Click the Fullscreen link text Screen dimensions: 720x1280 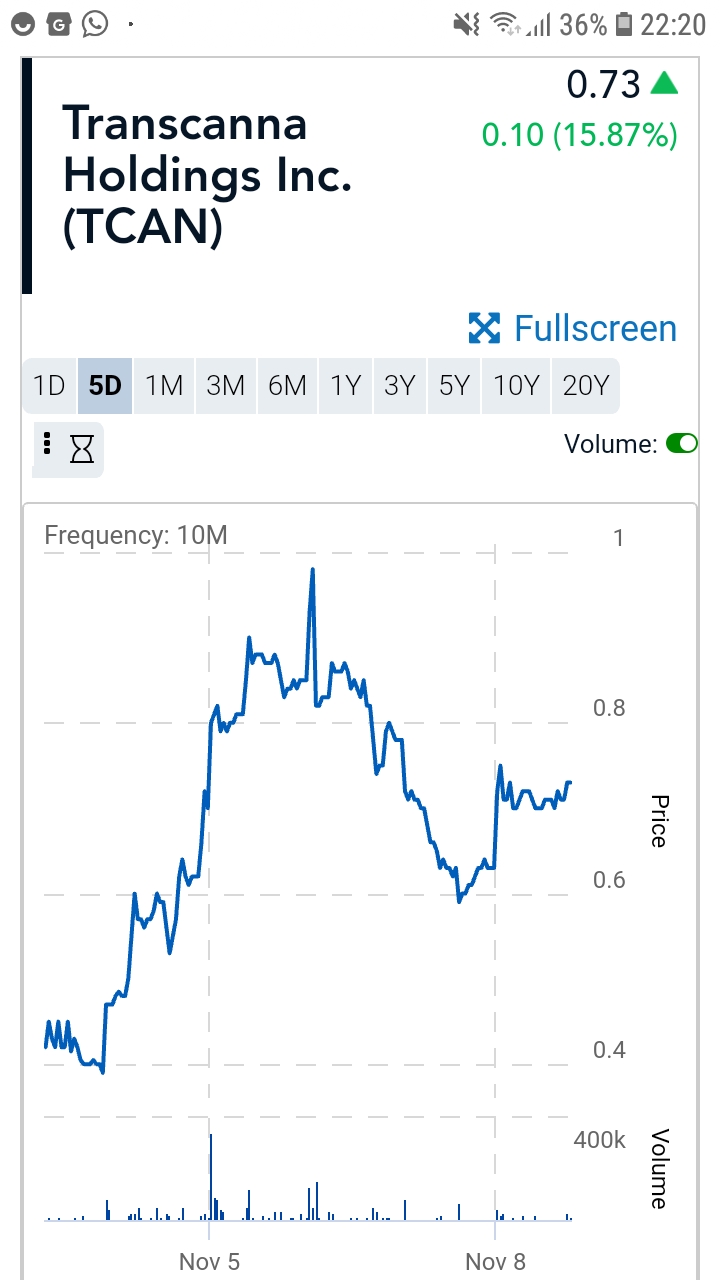pyautogui.click(x=595, y=328)
